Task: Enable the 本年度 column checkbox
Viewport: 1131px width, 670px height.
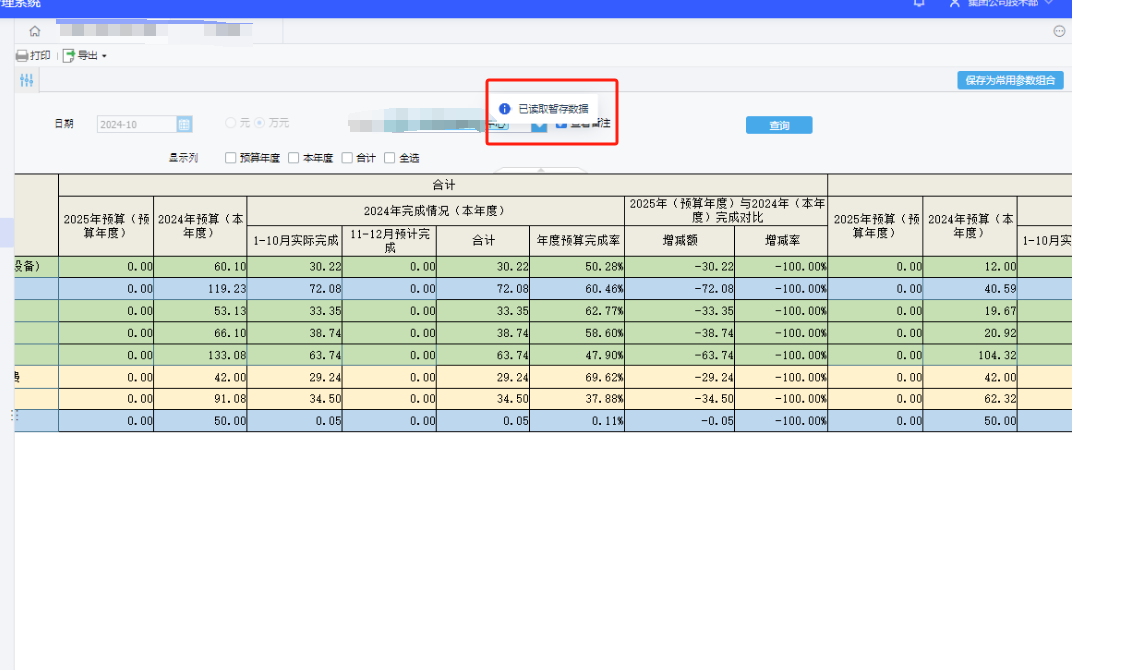Action: 294,158
